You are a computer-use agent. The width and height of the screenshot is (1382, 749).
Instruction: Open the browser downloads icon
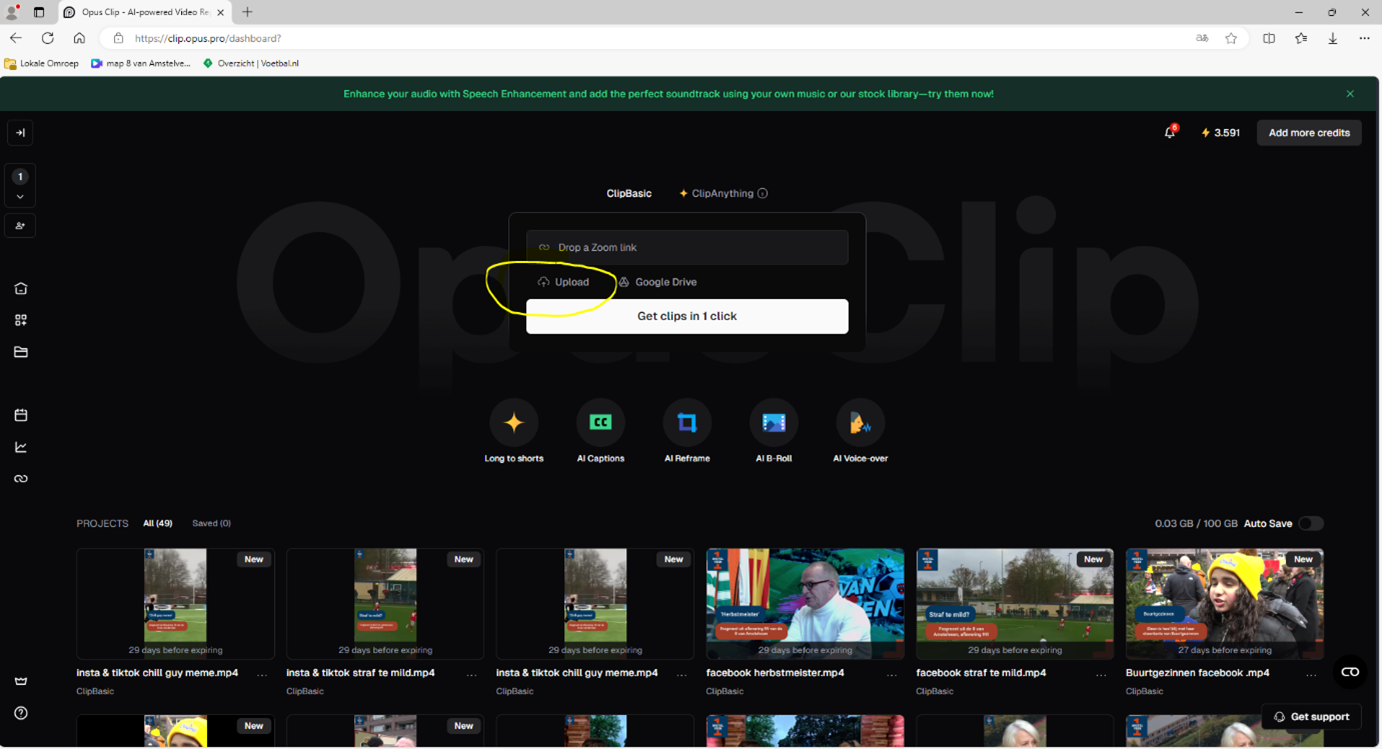click(x=1333, y=39)
